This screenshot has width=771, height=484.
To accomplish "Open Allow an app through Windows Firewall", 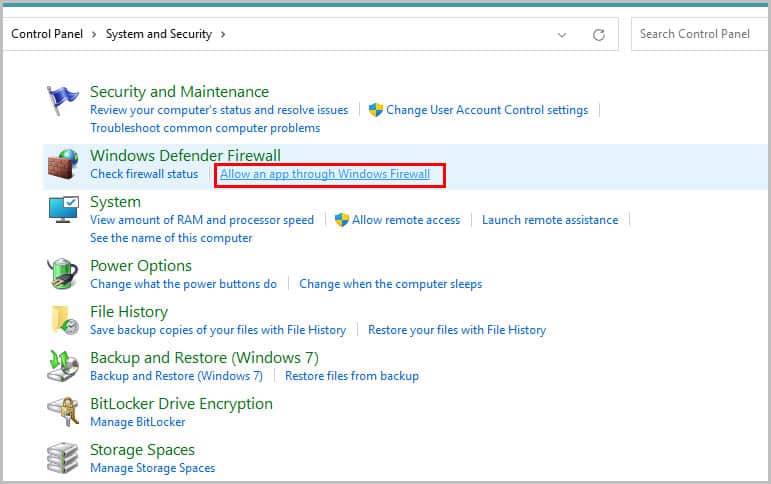I will [x=325, y=174].
